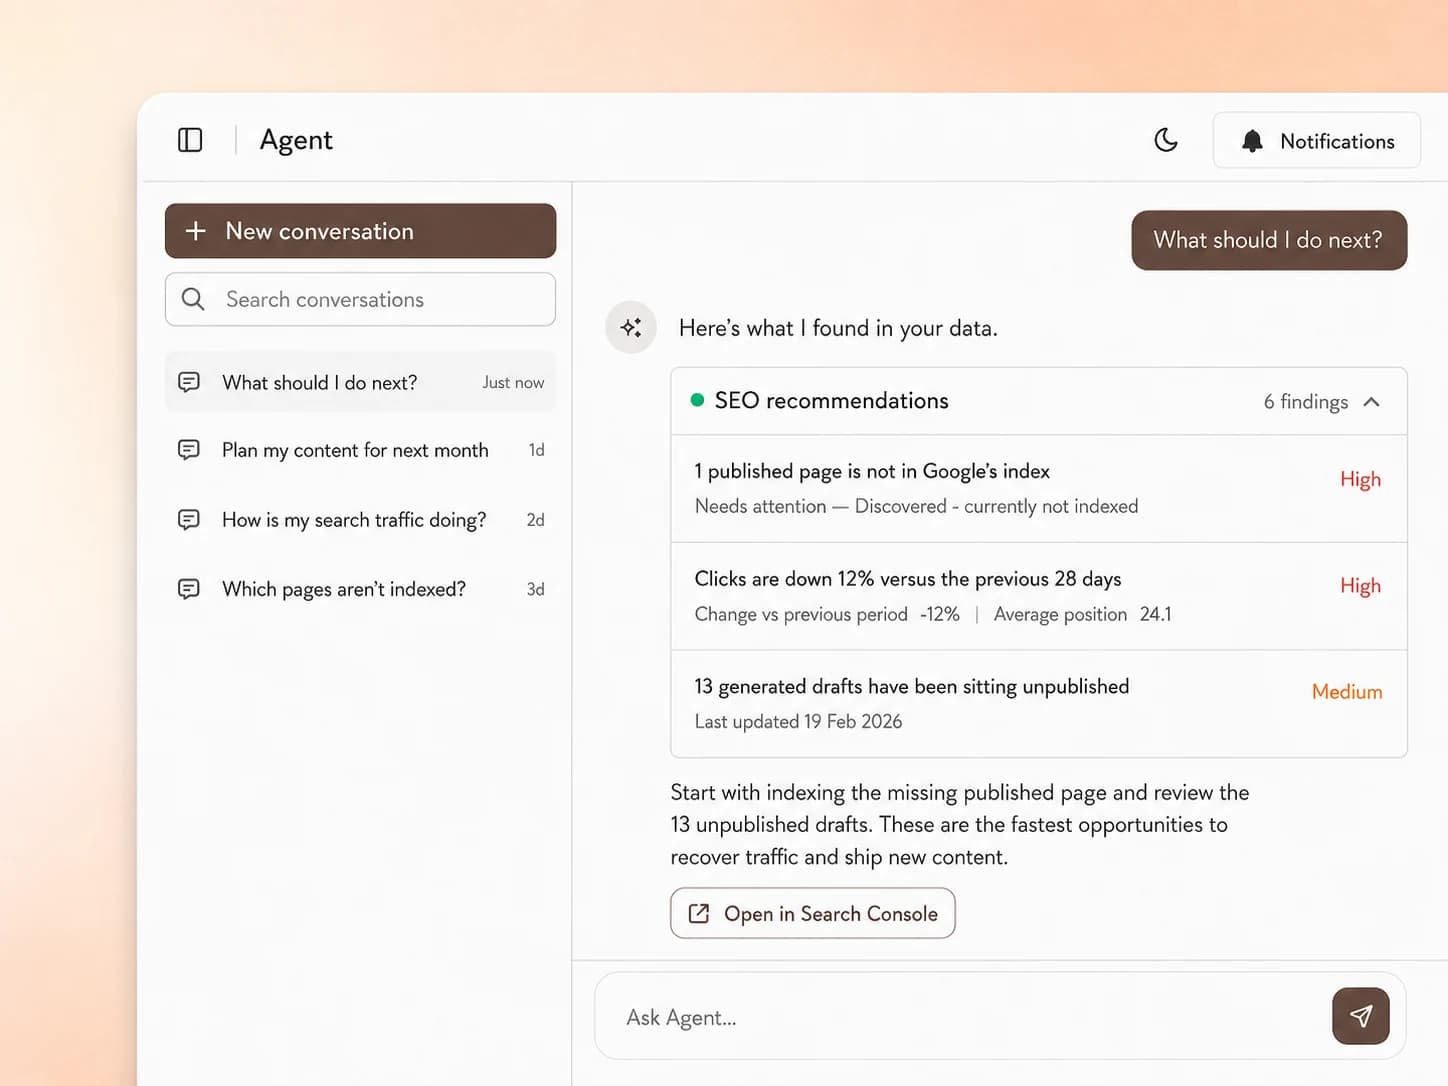1448x1086 pixels.
Task: Send message with paper plane button
Action: click(1360, 1016)
